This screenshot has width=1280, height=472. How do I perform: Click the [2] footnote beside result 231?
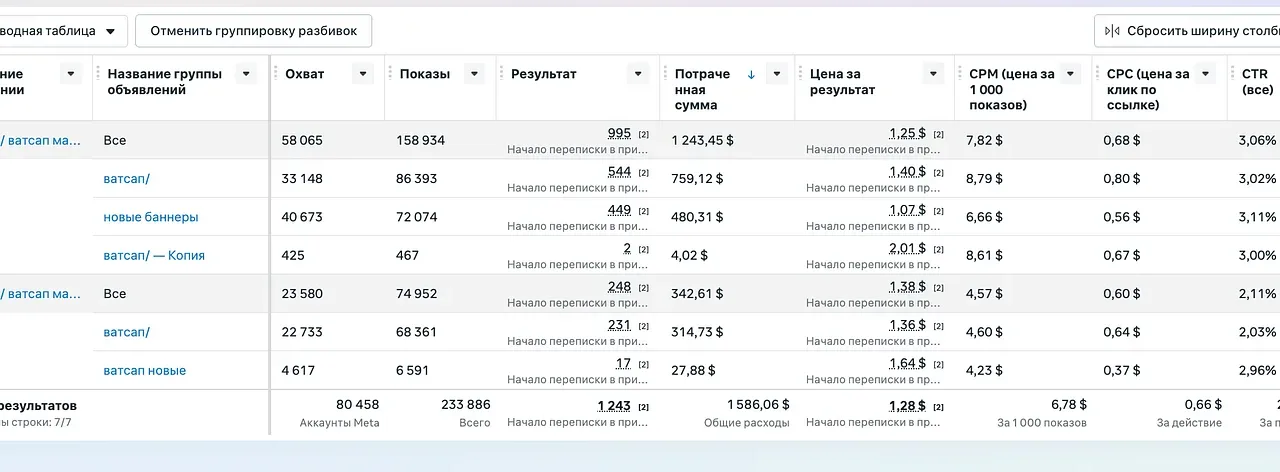pos(644,326)
